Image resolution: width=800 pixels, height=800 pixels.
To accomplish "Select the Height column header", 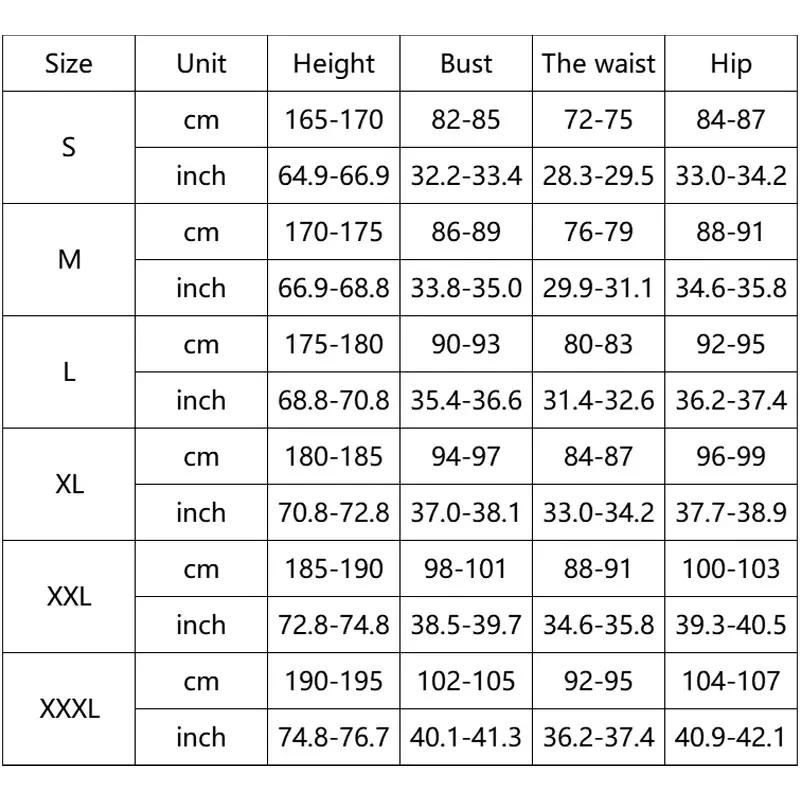I will point(334,64).
